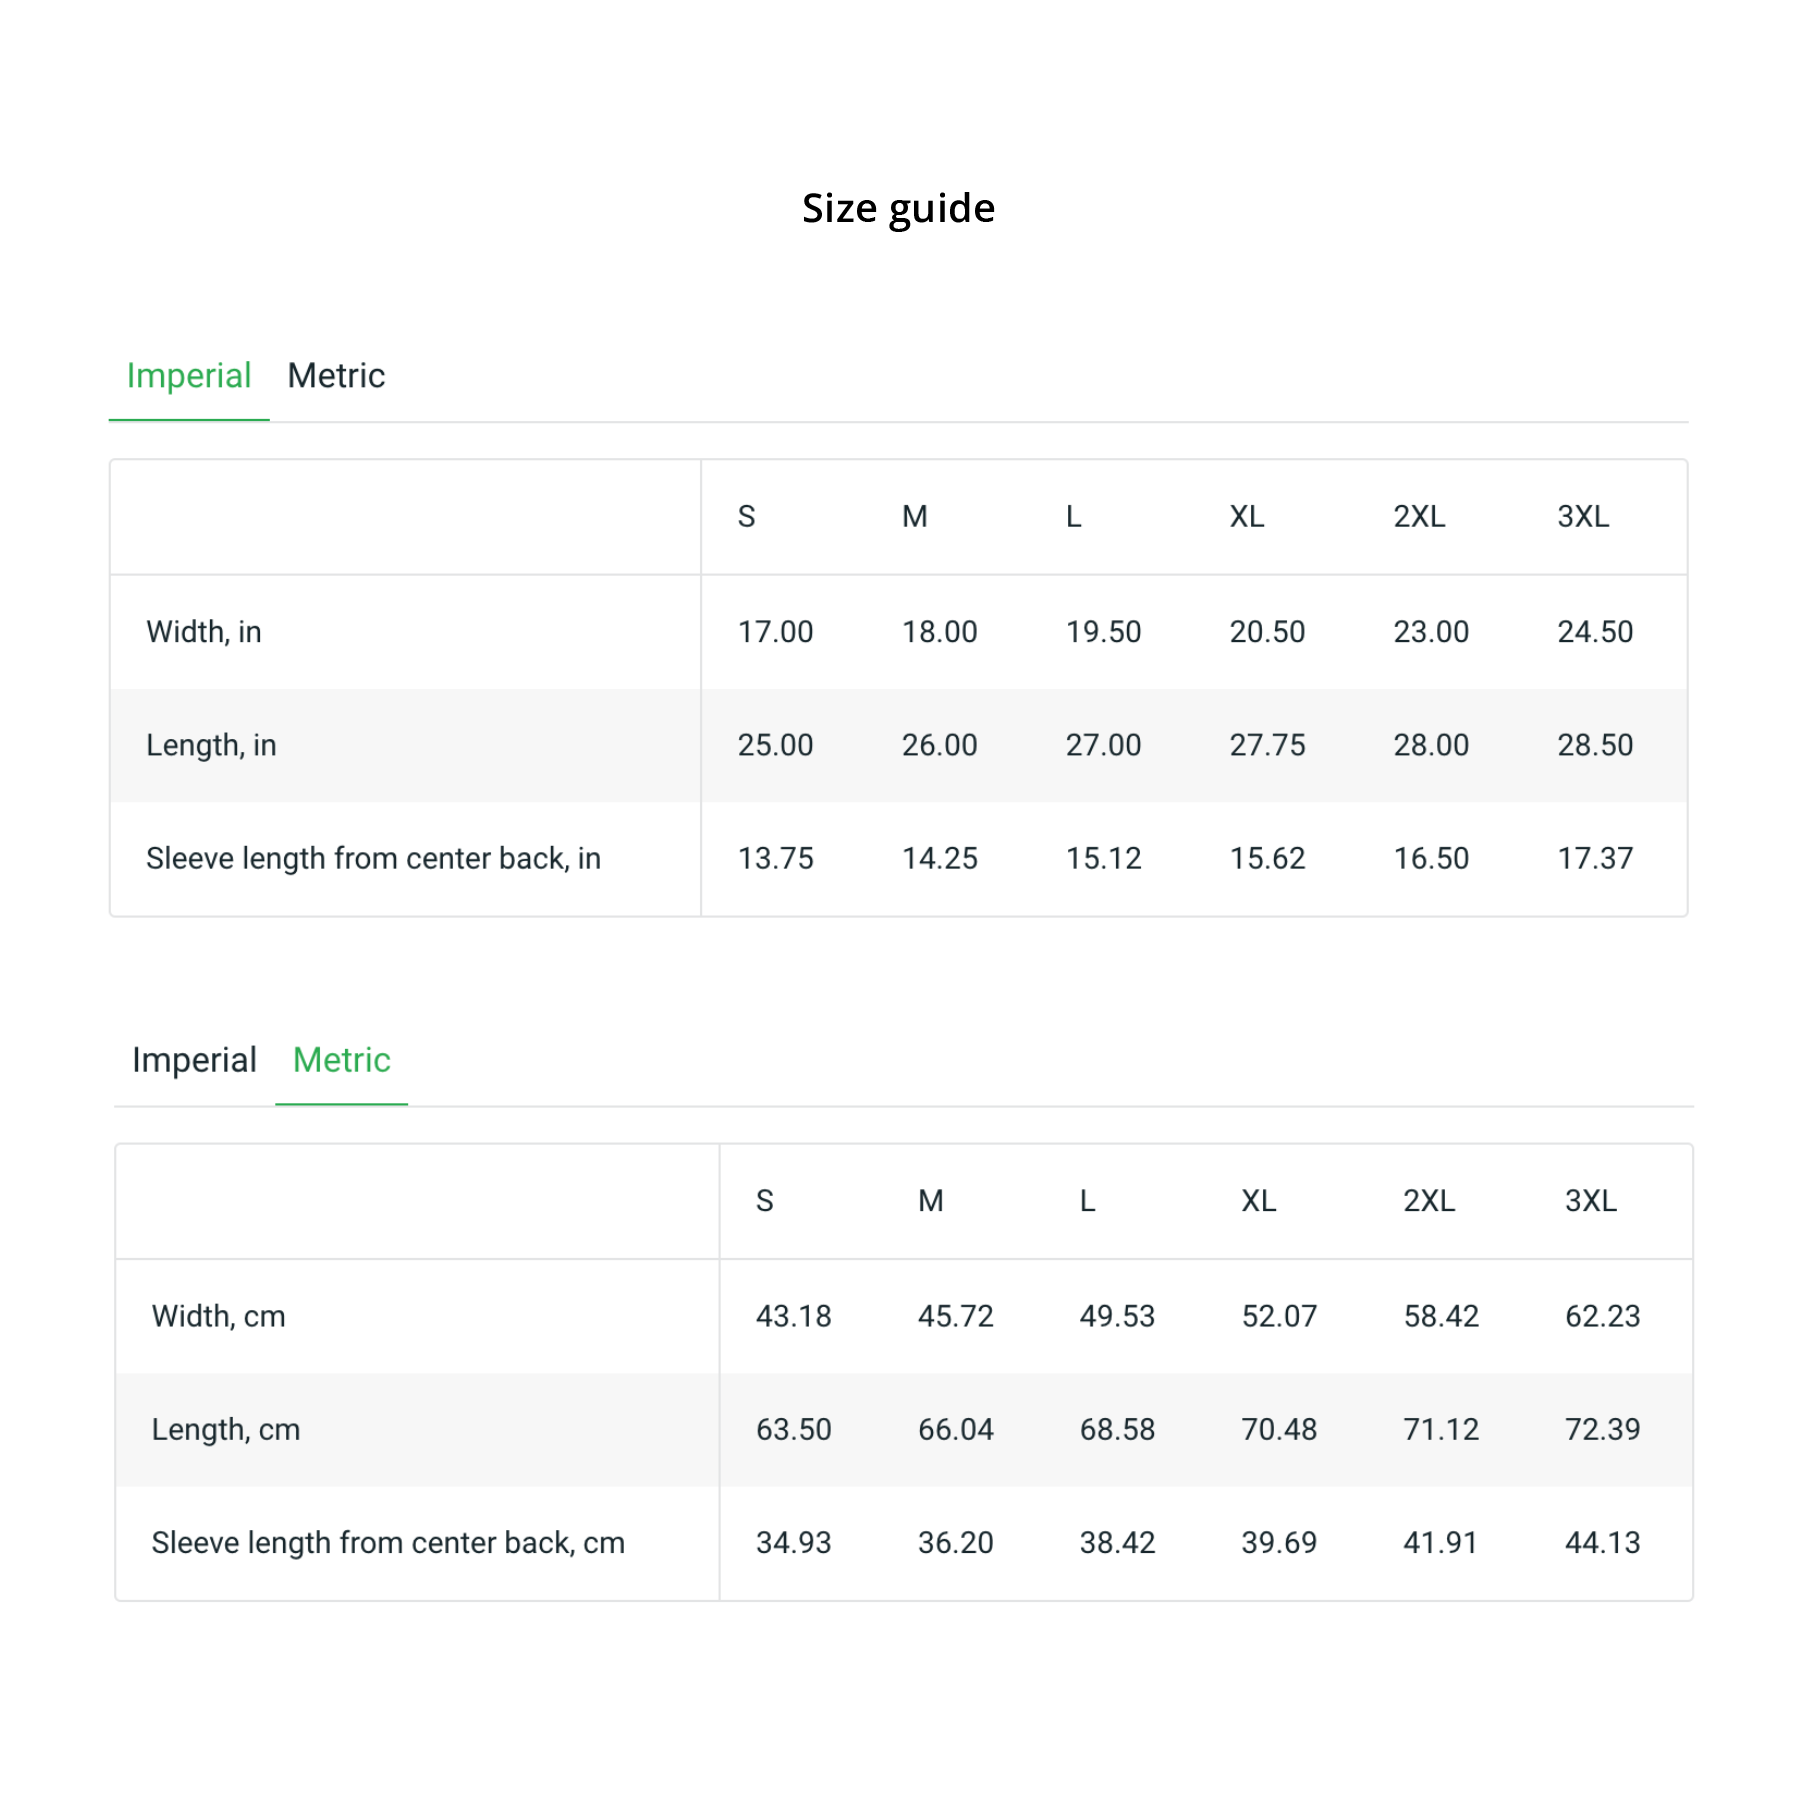The width and height of the screenshot is (1800, 1800).
Task: Click the Size guide heading
Action: [x=898, y=208]
